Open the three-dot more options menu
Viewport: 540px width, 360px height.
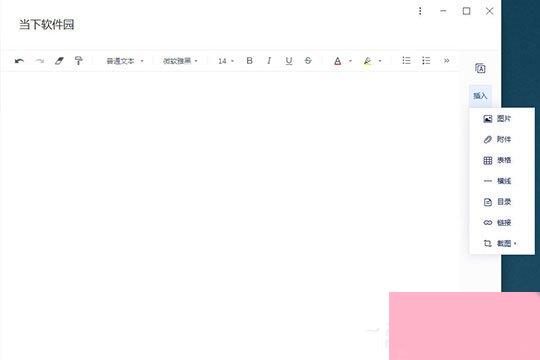[420, 11]
